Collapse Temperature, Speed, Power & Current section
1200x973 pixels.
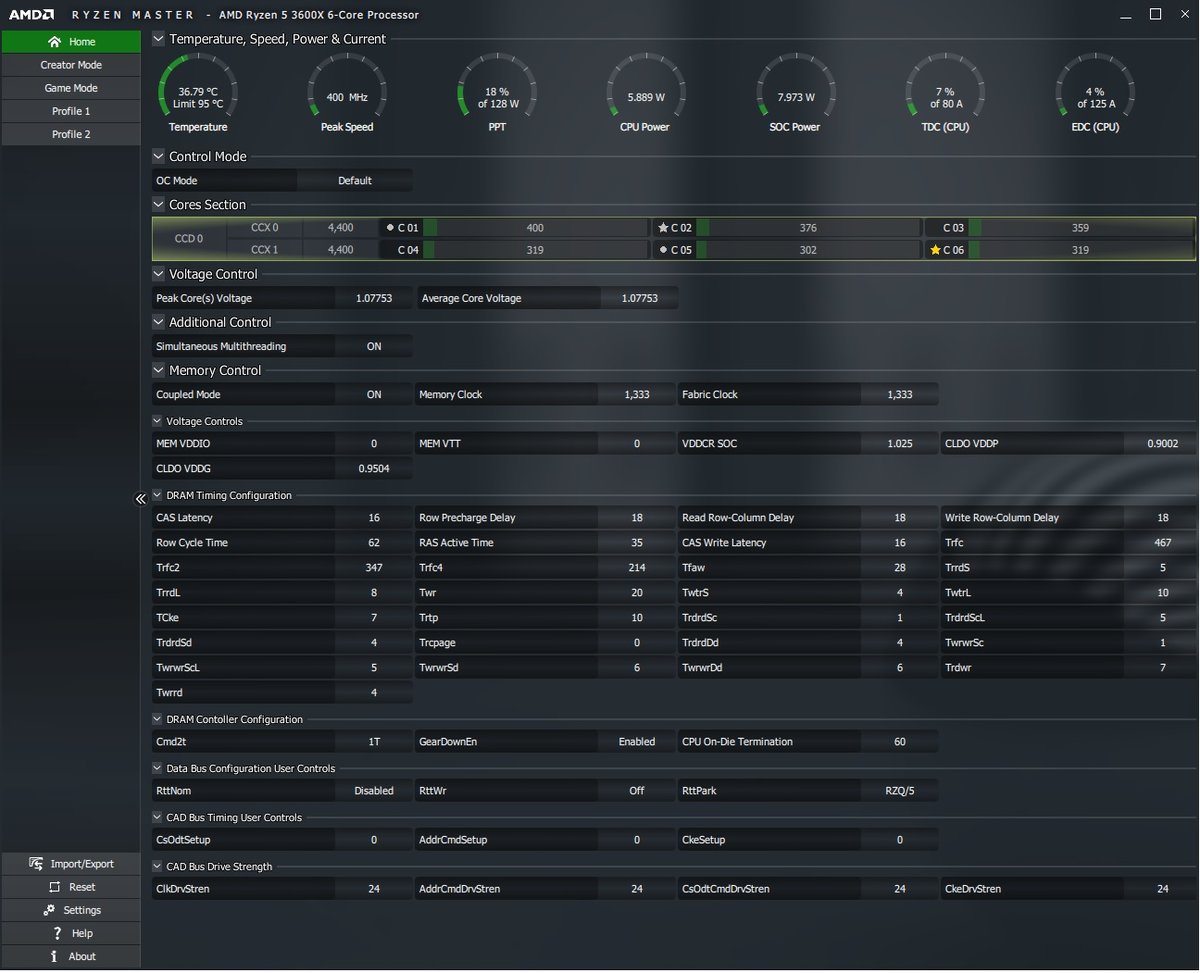click(158, 39)
